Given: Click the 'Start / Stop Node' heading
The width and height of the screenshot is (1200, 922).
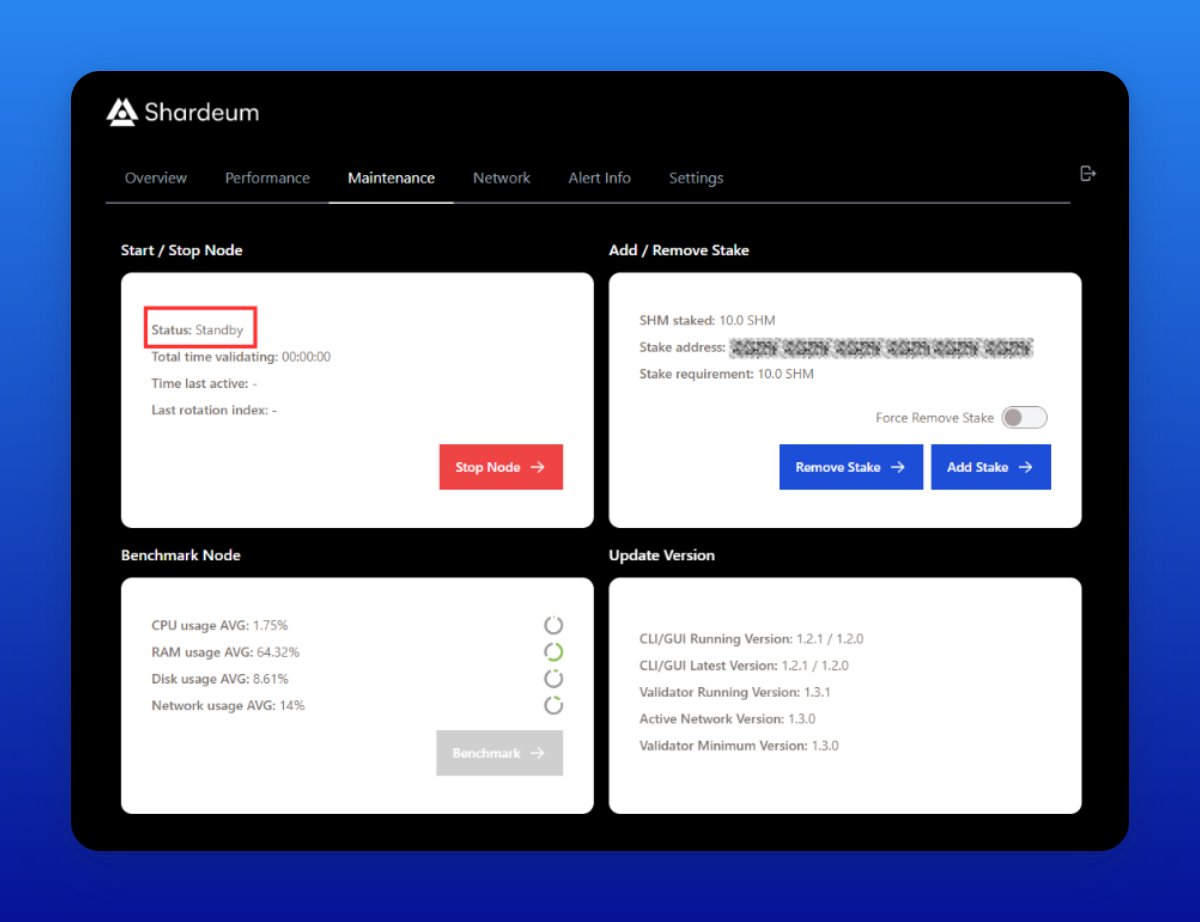Looking at the screenshot, I should click(181, 250).
